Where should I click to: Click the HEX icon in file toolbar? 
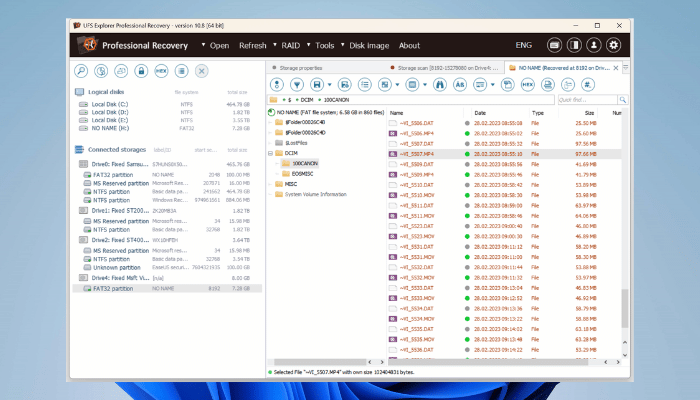click(528, 84)
